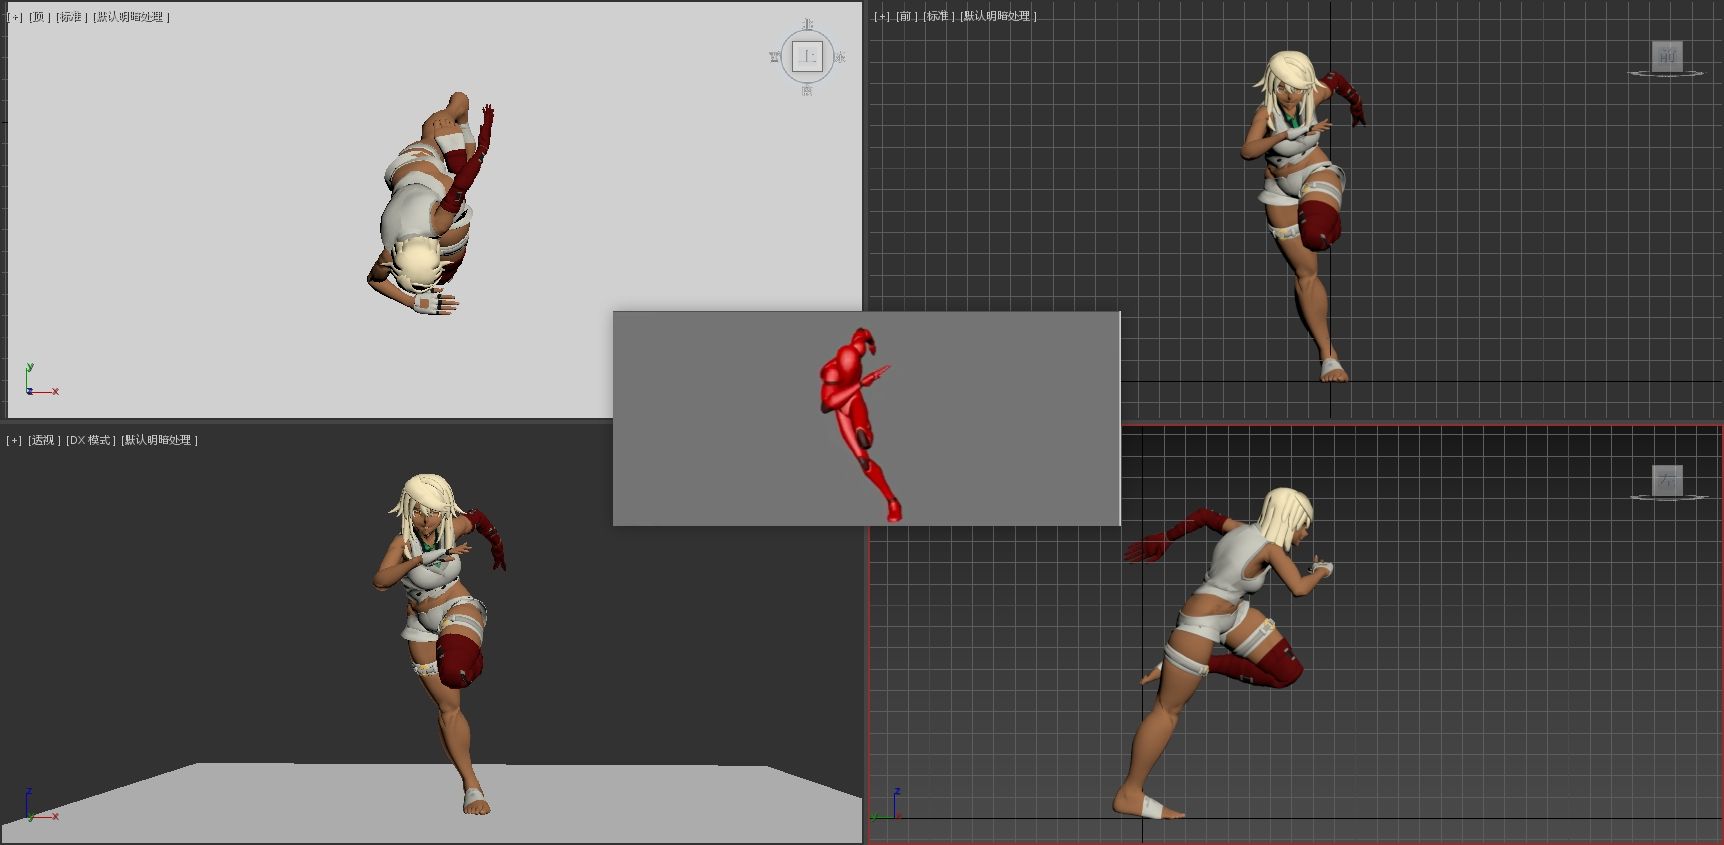Click the axis gizmo in the Left viewport
This screenshot has height=845, width=1724.
887,805
